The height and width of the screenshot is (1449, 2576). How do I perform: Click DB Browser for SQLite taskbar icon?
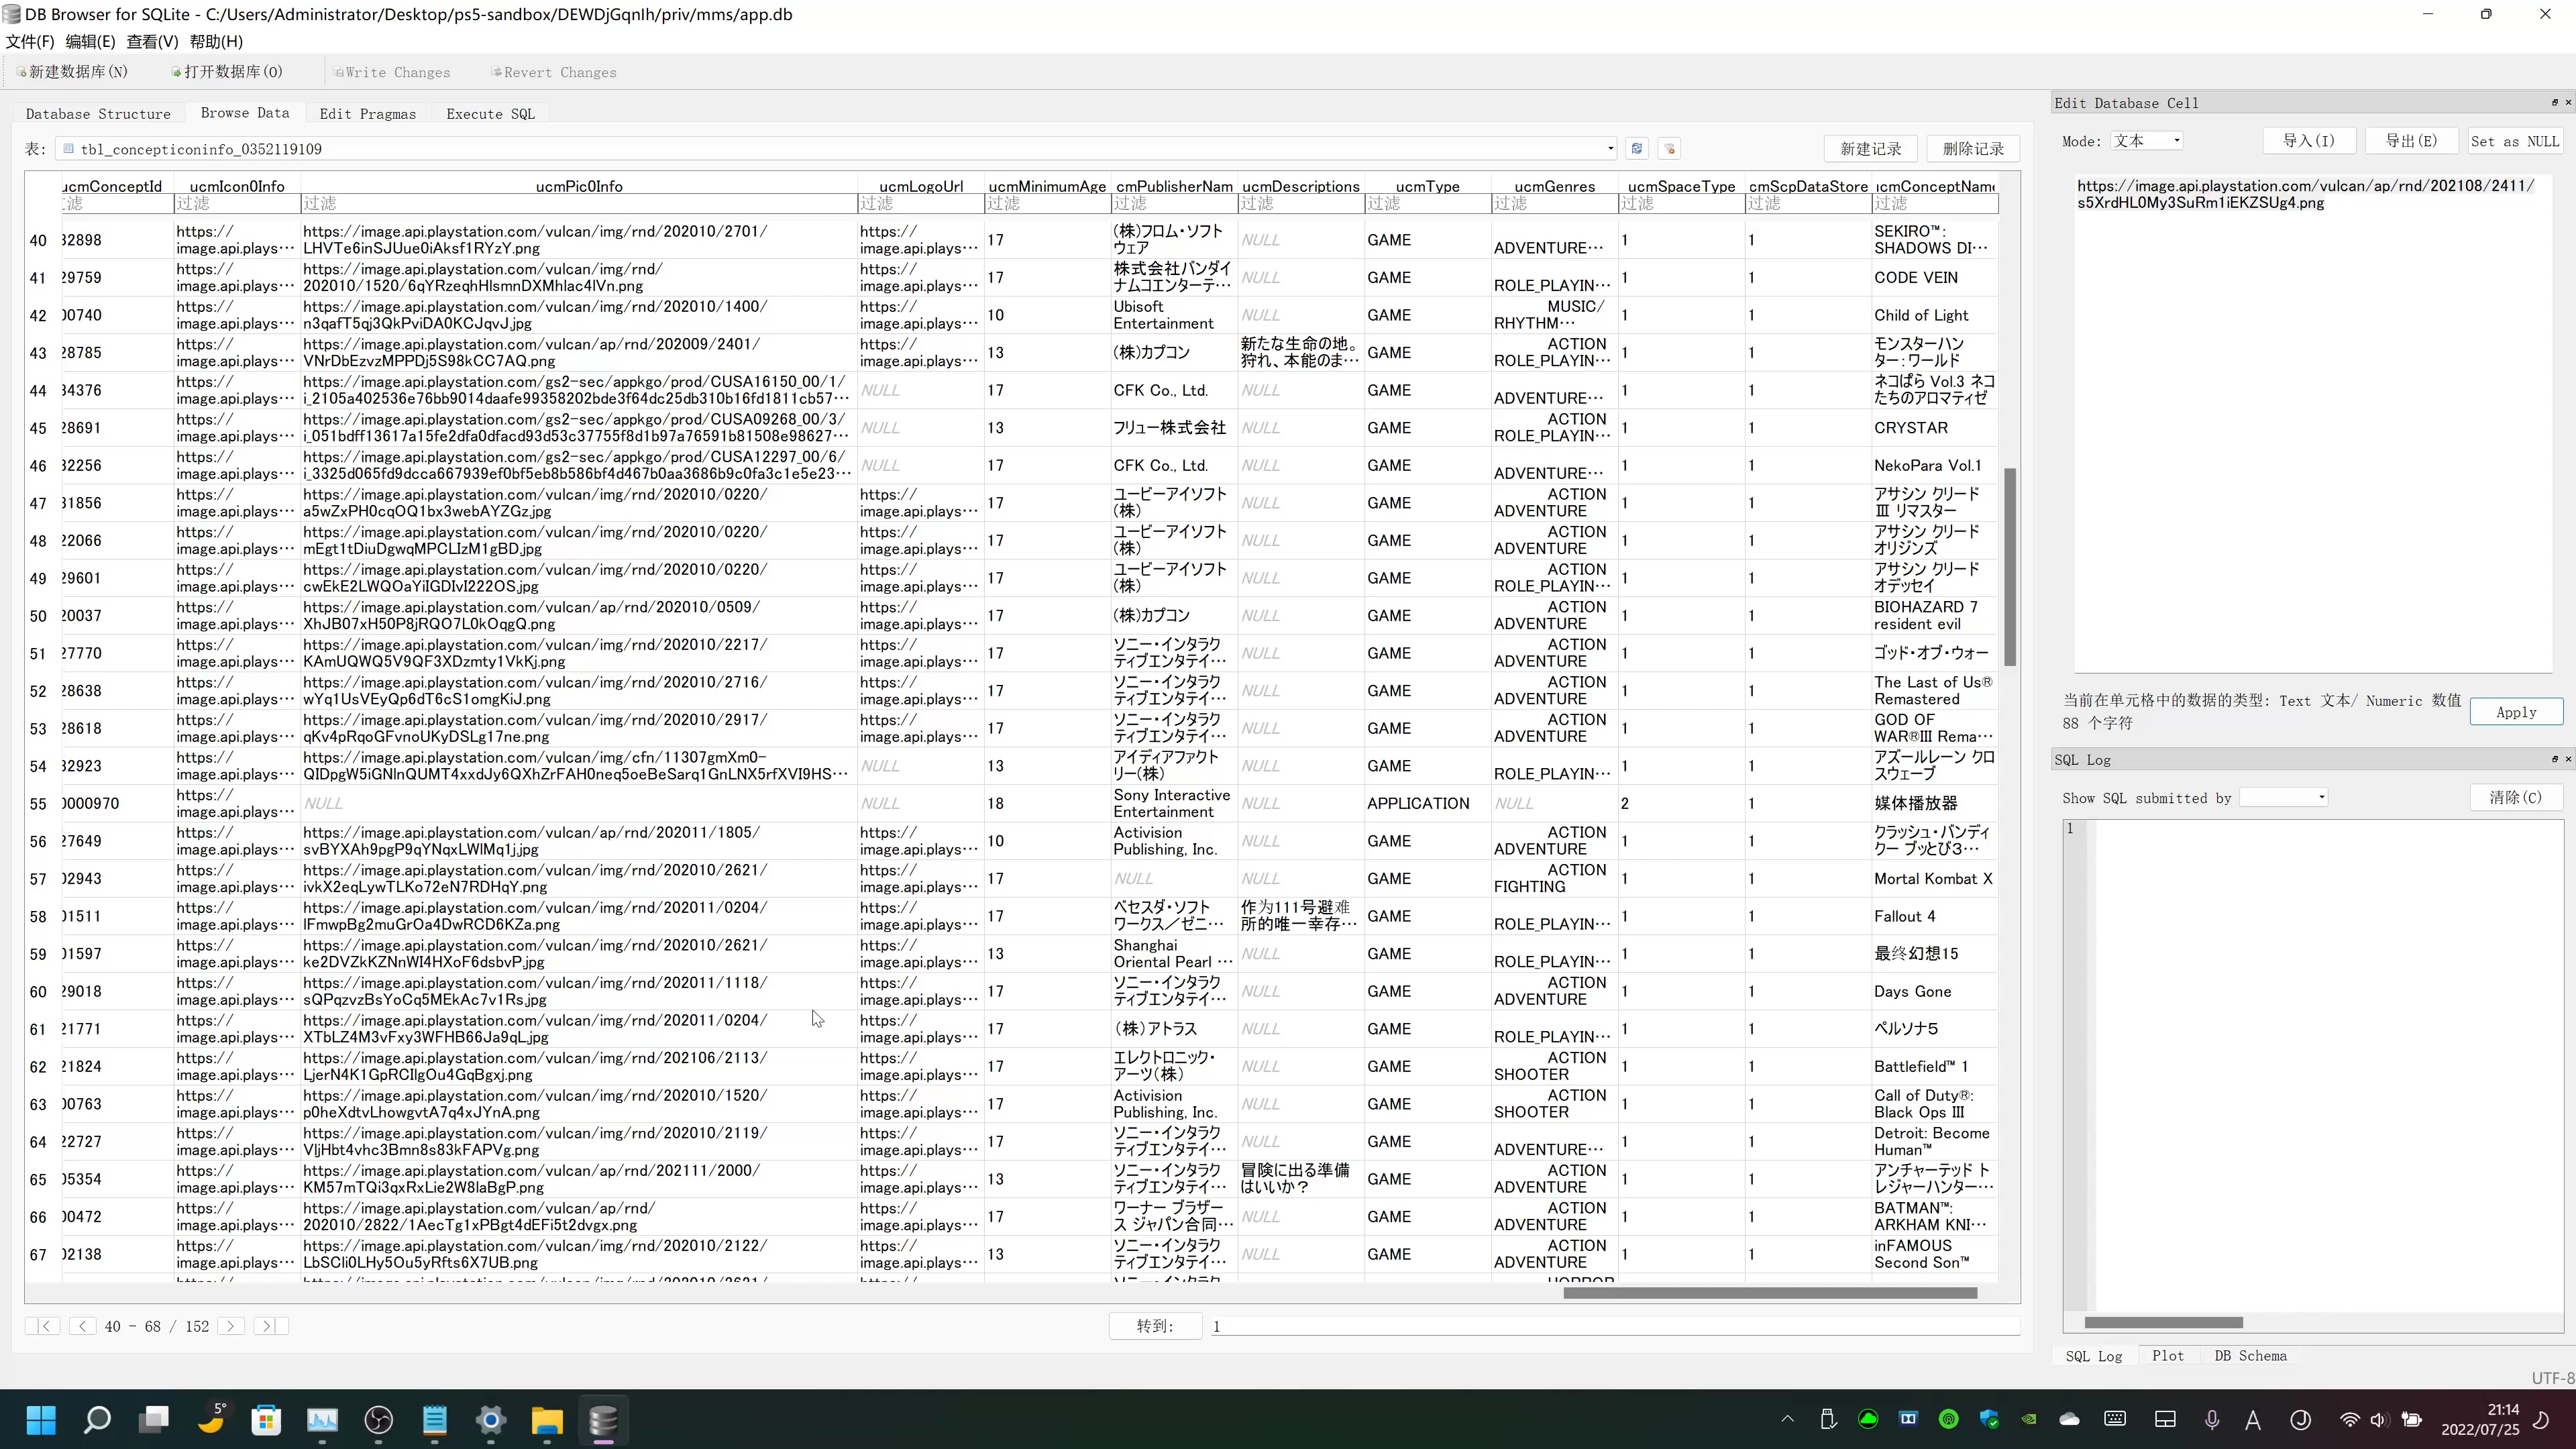(x=603, y=1420)
